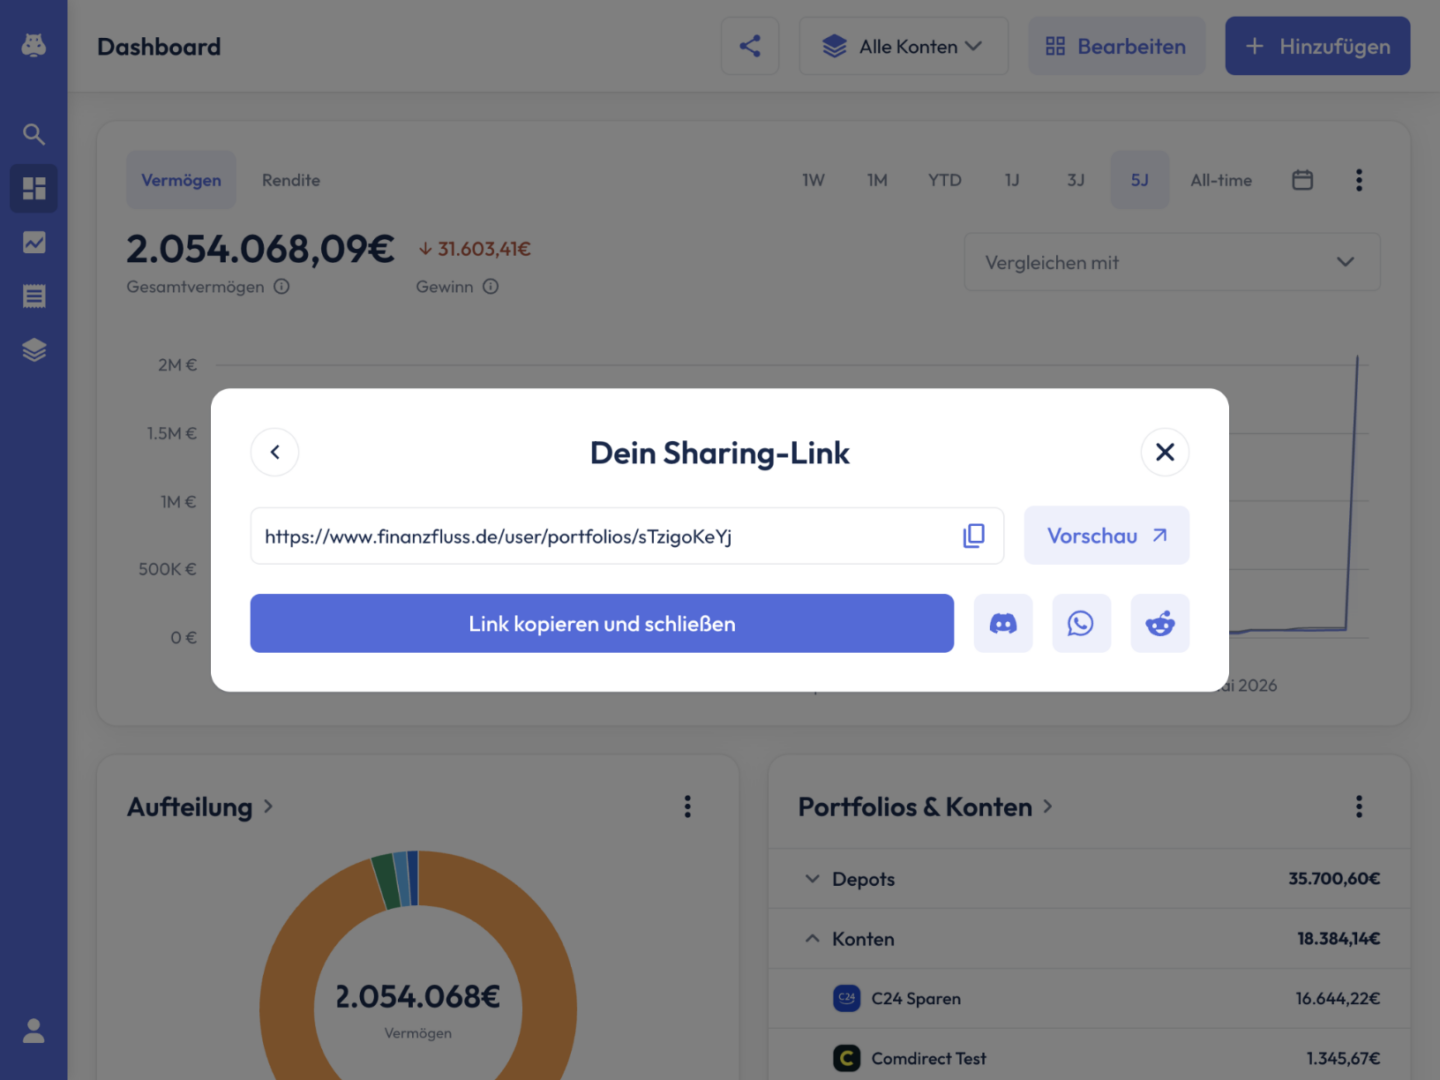Open the calendar date range picker

[1302, 180]
